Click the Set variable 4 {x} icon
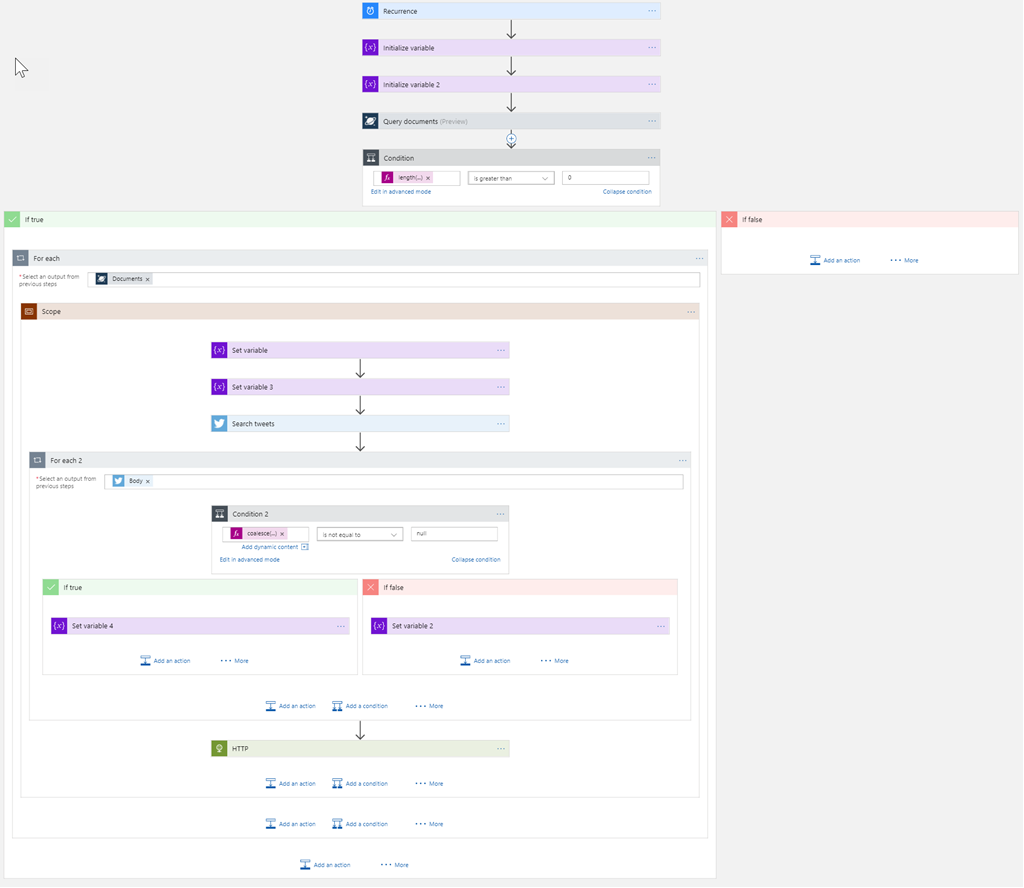This screenshot has height=888, width=1024. click(x=59, y=625)
